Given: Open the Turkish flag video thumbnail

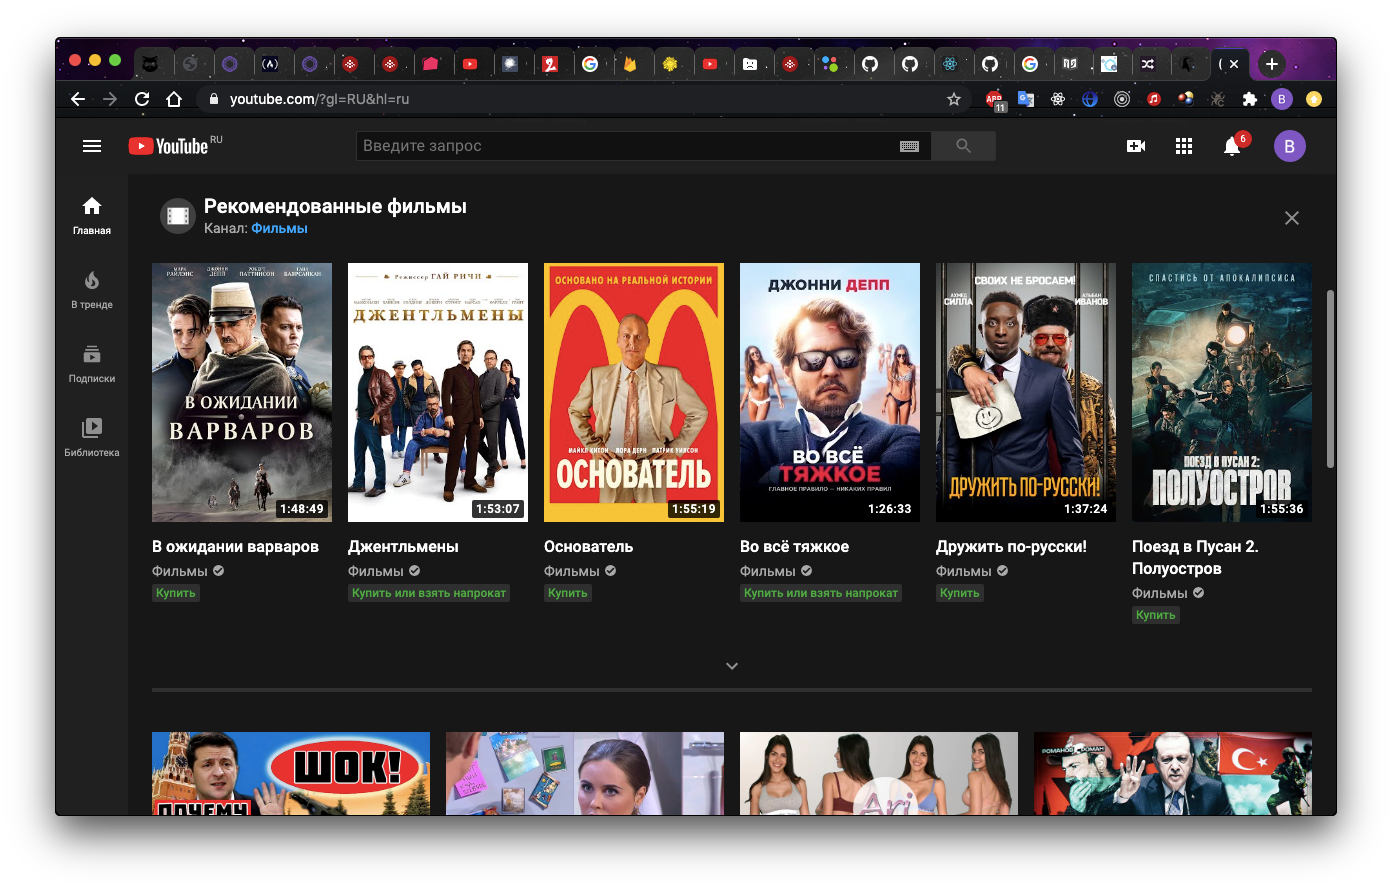Looking at the screenshot, I should click(x=1173, y=773).
